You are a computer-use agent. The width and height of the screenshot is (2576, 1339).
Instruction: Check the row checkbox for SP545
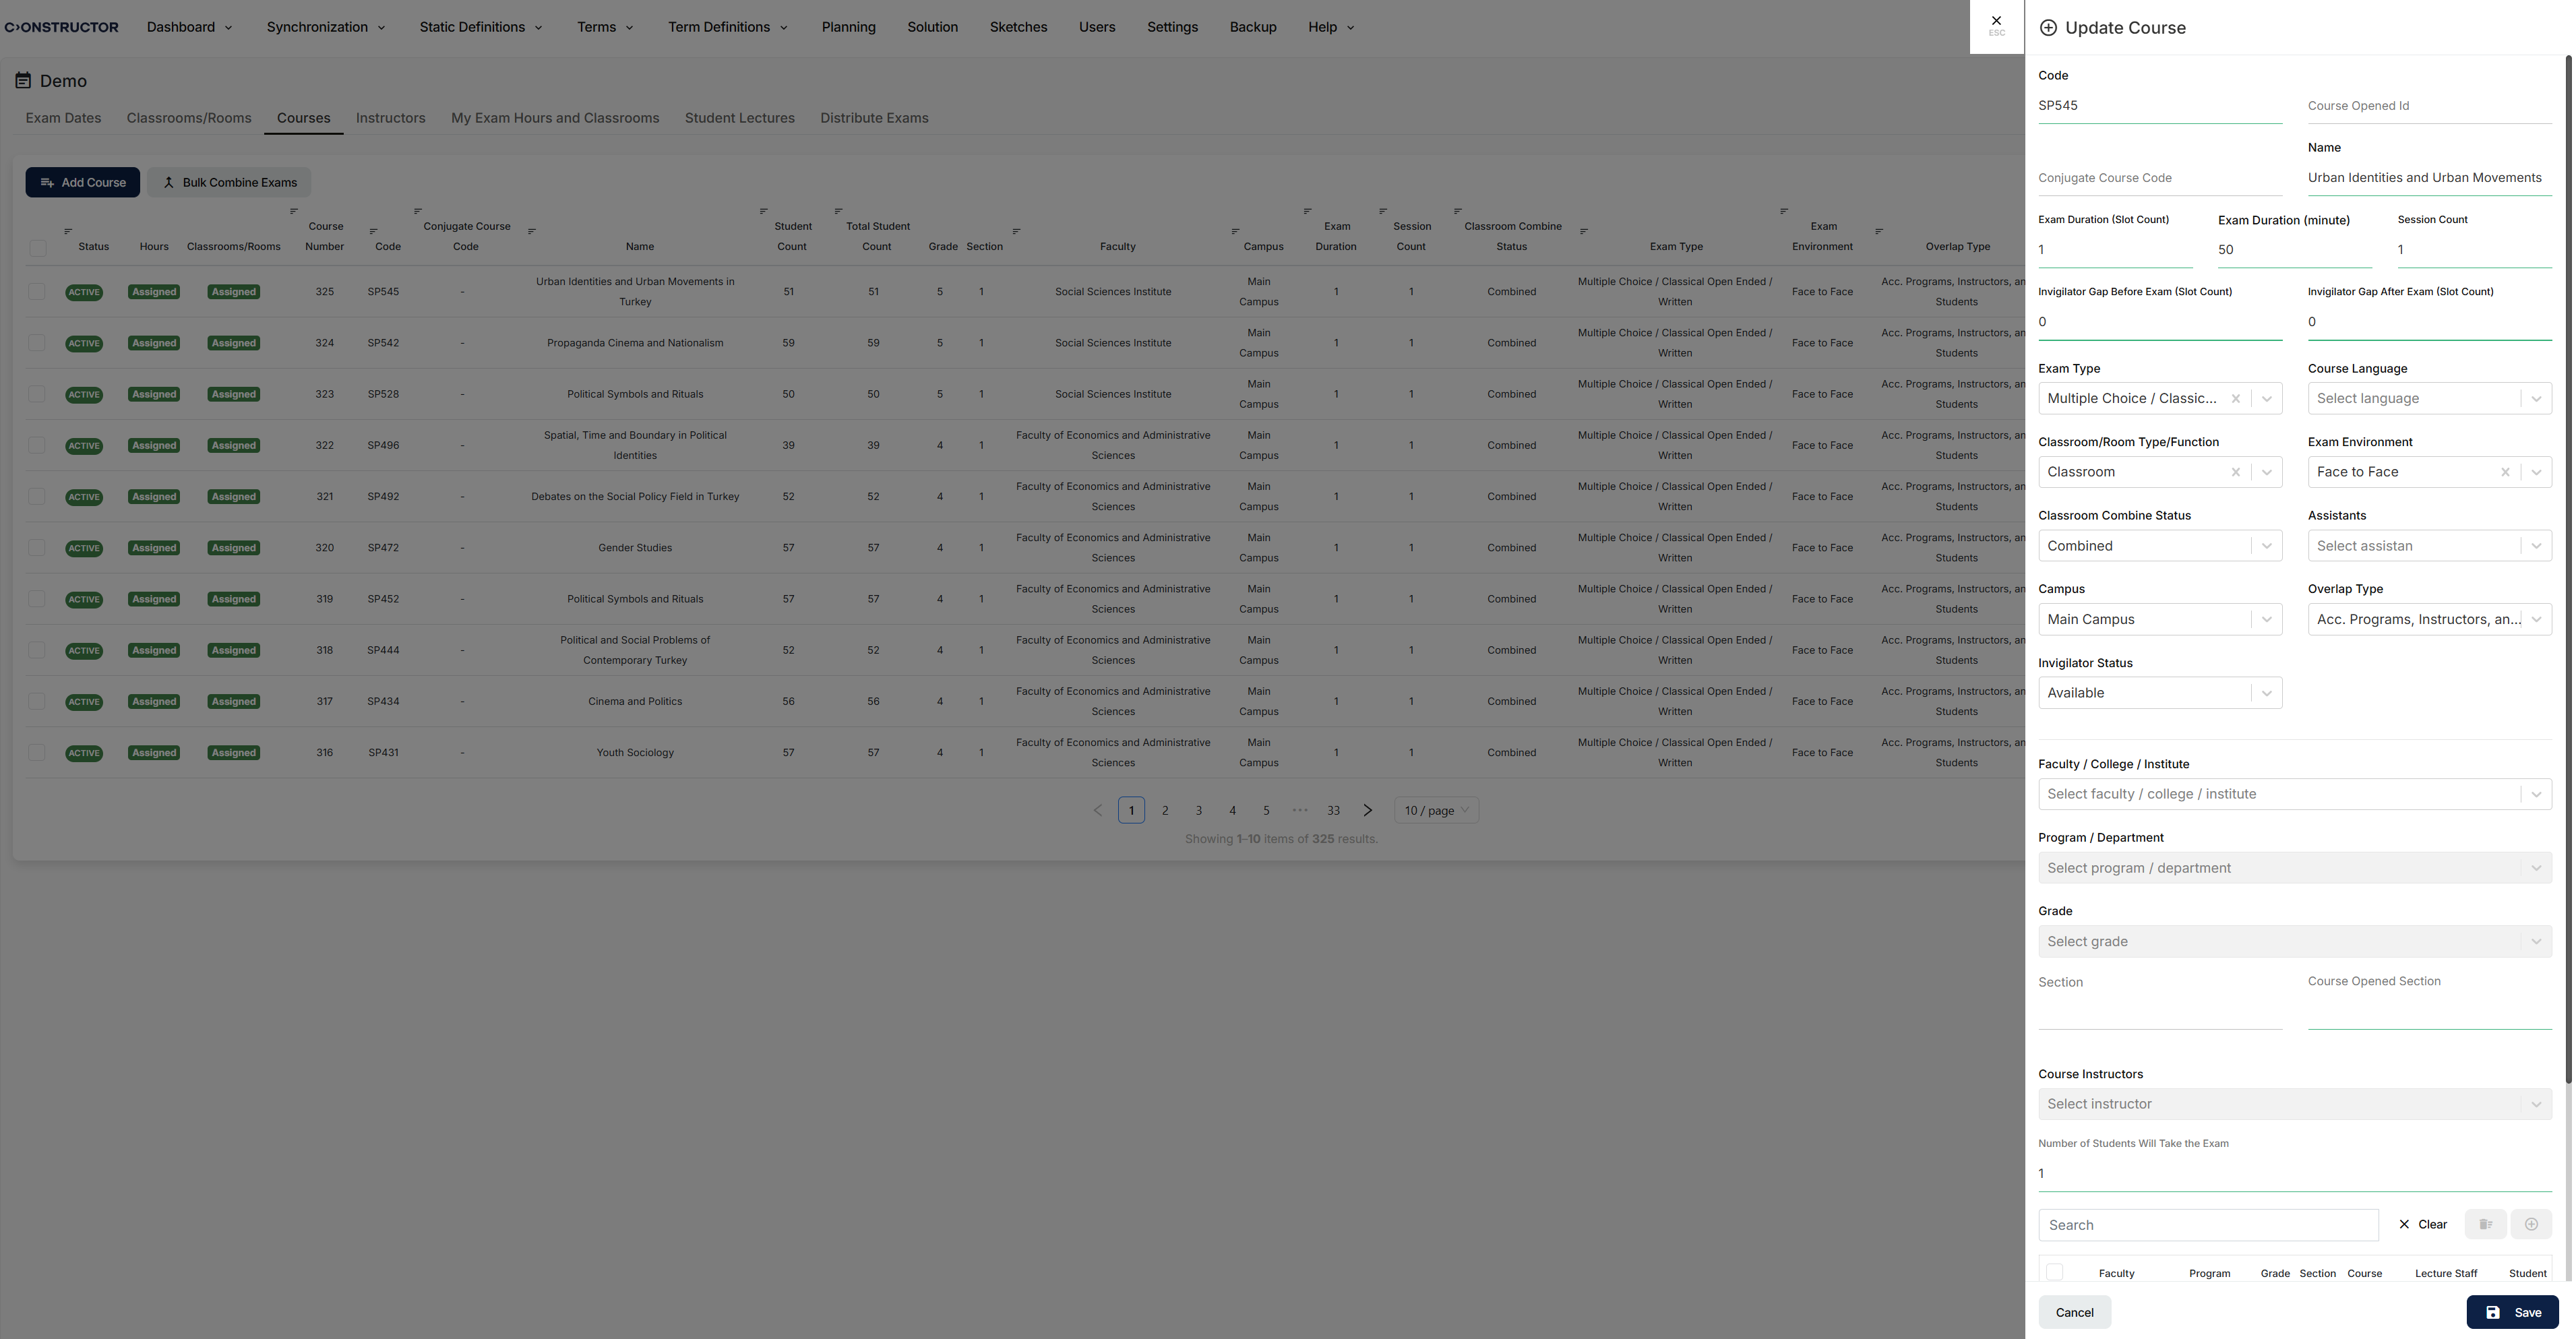coord(37,291)
